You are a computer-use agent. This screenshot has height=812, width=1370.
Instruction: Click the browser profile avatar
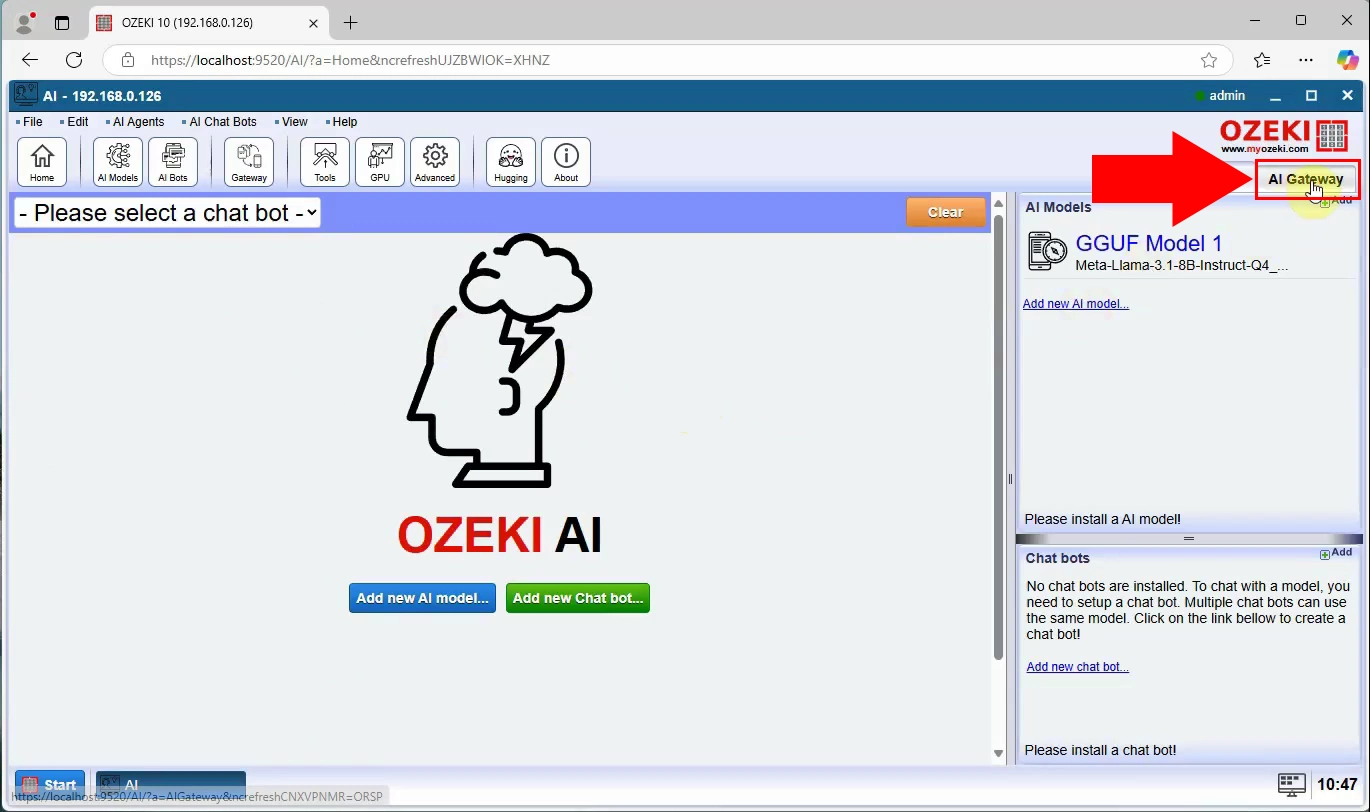click(x=25, y=22)
